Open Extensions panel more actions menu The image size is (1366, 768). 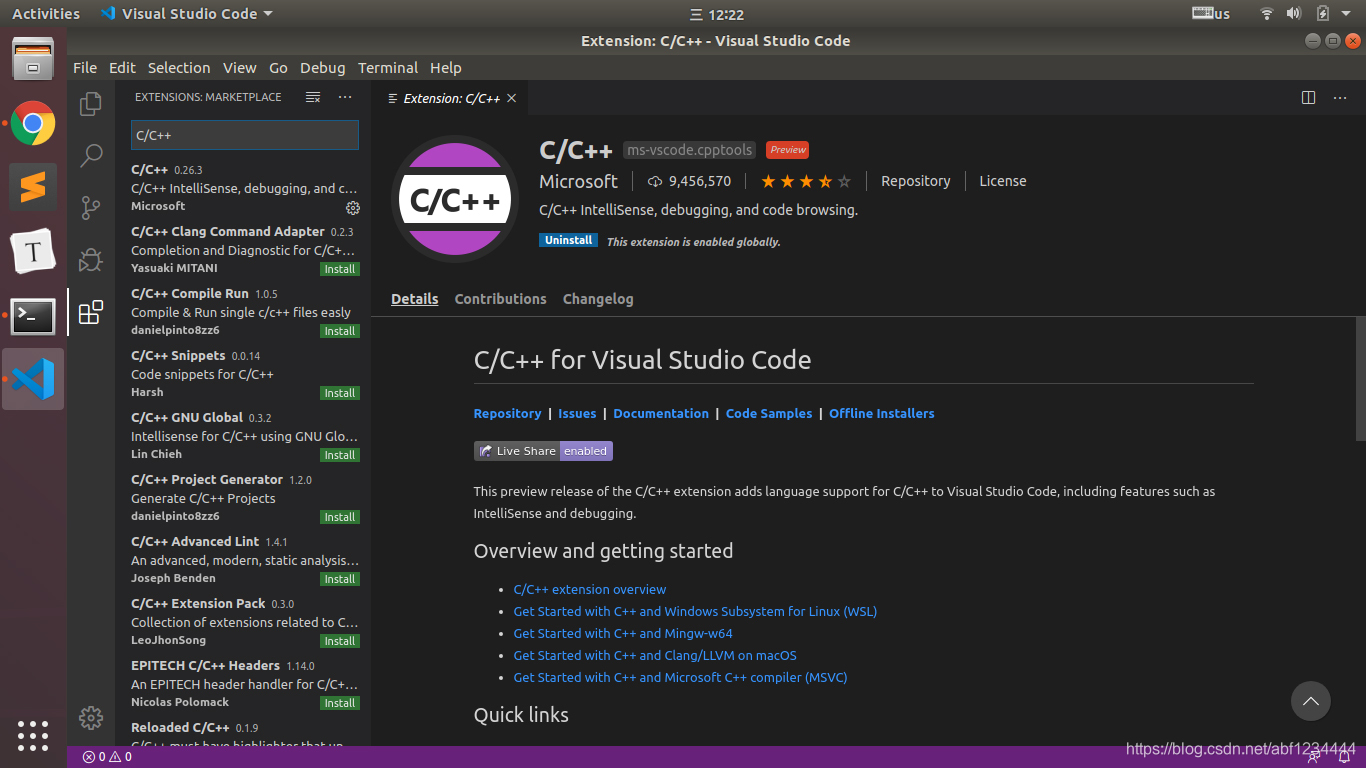pos(345,97)
